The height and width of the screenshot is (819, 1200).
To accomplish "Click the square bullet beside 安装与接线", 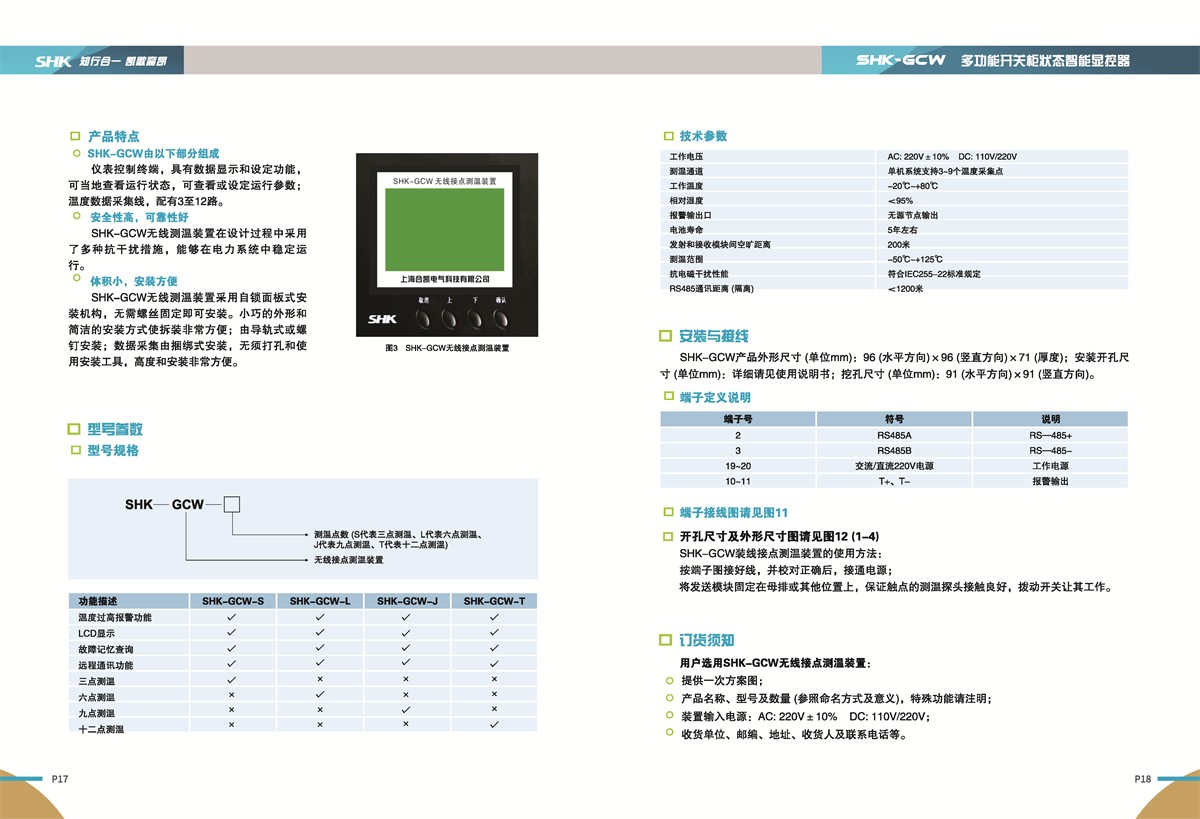I will tap(666, 336).
